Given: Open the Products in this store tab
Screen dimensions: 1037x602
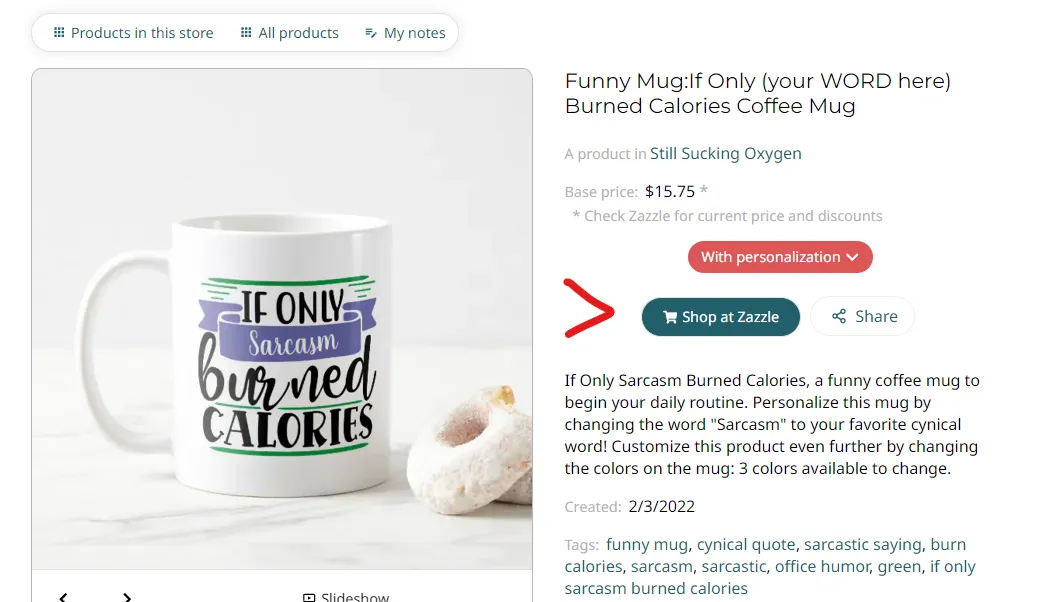Looking at the screenshot, I should pos(134,33).
